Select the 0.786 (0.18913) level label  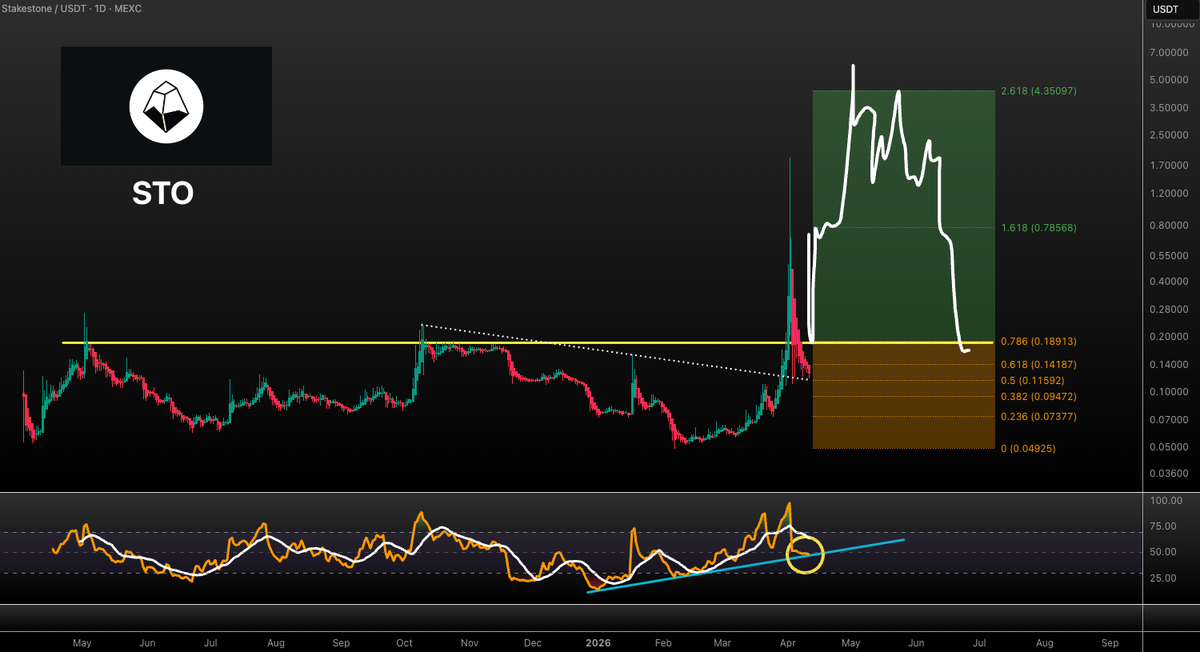[x=1040, y=342]
